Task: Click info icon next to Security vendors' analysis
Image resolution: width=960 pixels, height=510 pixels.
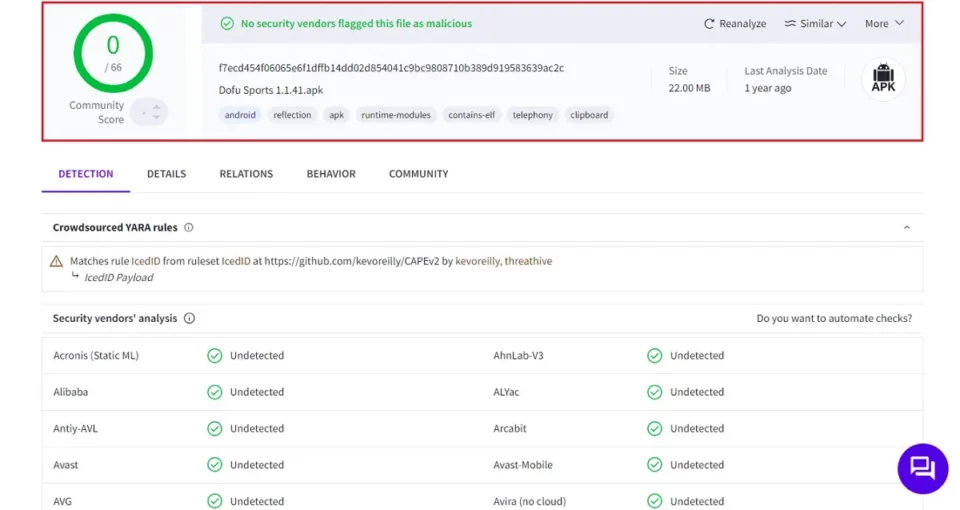Action: pyautogui.click(x=189, y=318)
